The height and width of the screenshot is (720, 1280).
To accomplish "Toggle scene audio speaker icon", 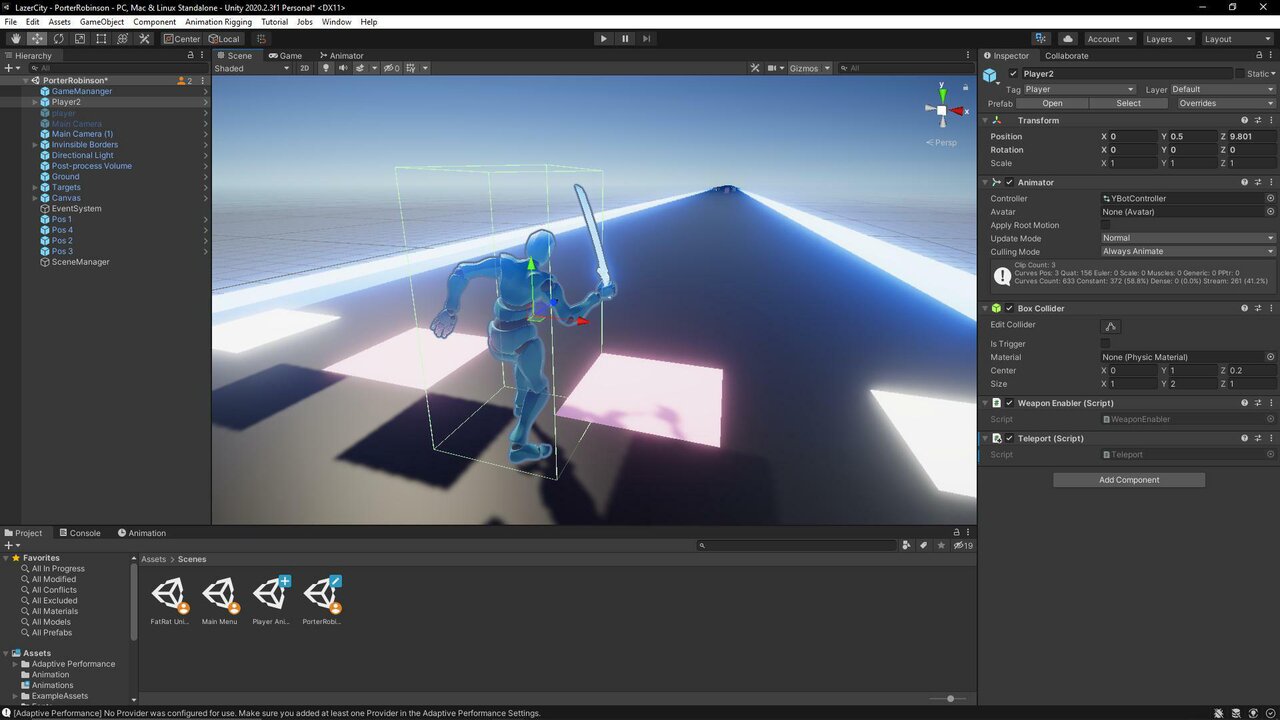I will [x=343, y=68].
